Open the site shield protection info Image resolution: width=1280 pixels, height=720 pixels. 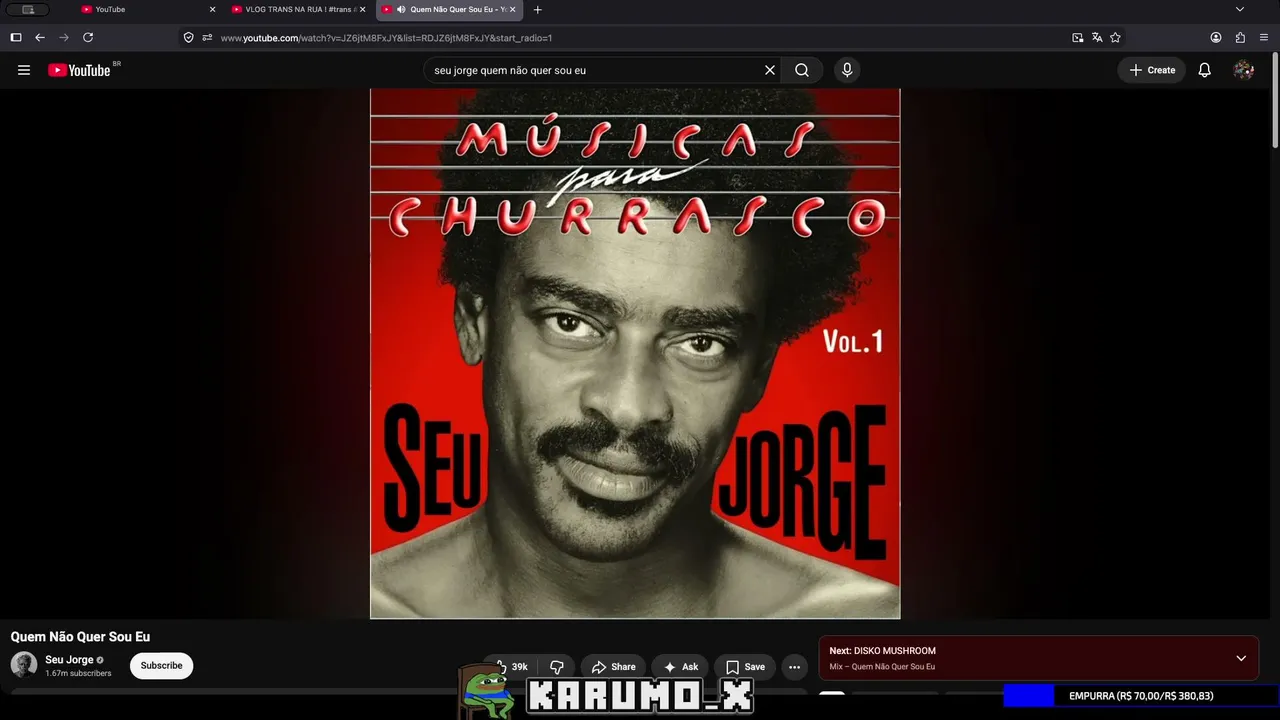[x=188, y=38]
